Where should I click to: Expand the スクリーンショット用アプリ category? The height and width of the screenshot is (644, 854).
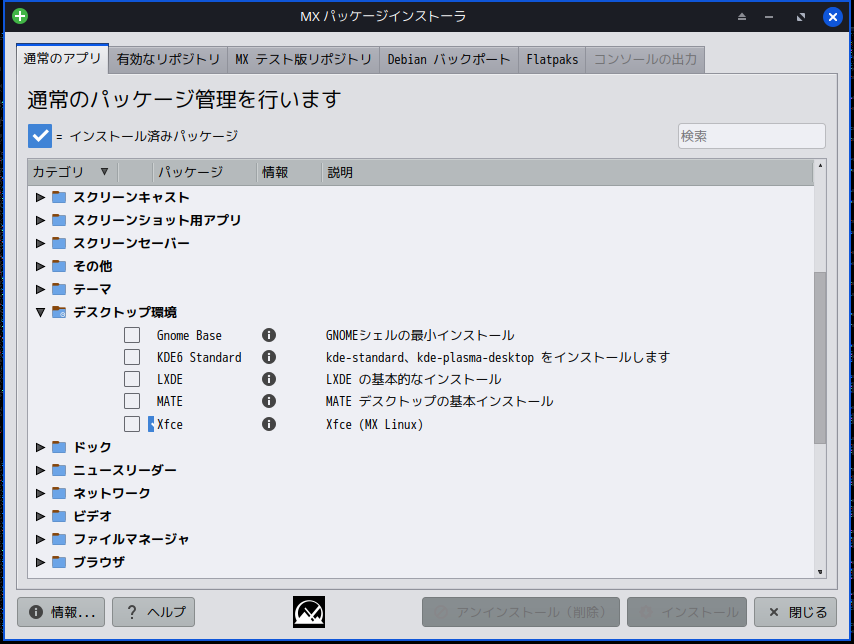click(x=40, y=220)
